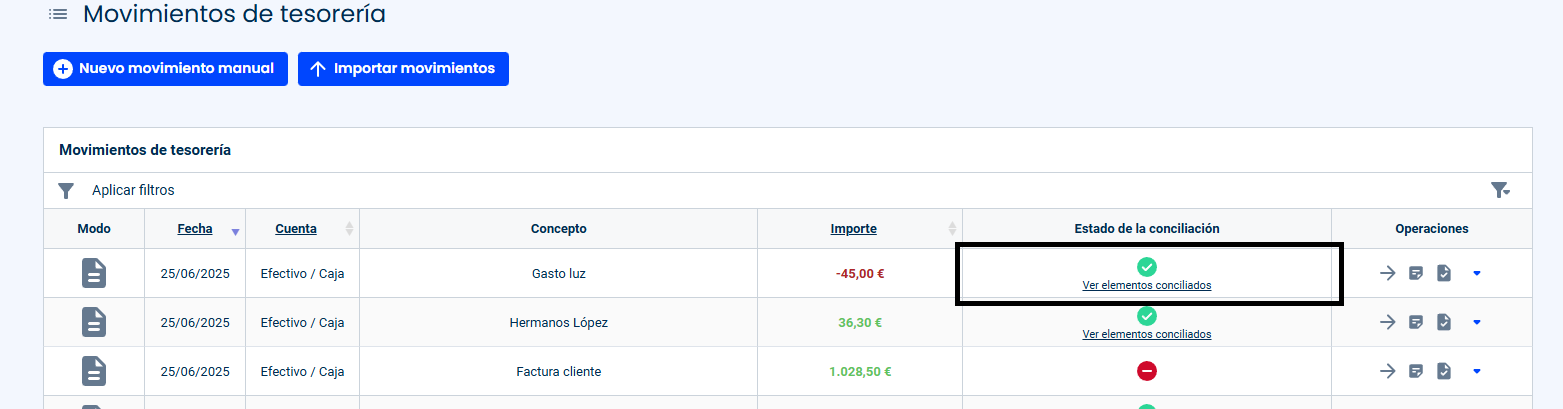Expand the operations dropdown for Gasto luz
The height and width of the screenshot is (409, 1563).
[x=1477, y=273]
